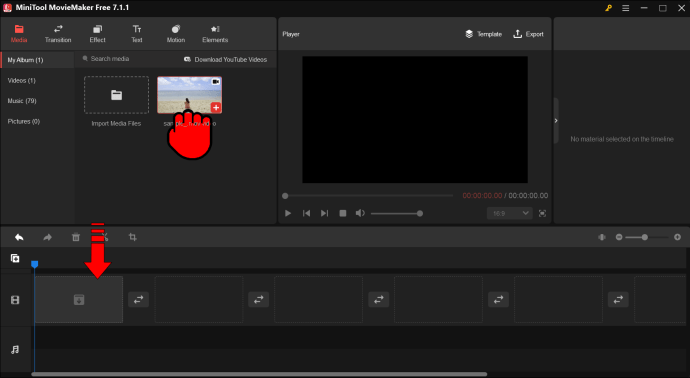The height and width of the screenshot is (378, 690).
Task: Enter fullscreen preview mode
Action: tap(543, 213)
